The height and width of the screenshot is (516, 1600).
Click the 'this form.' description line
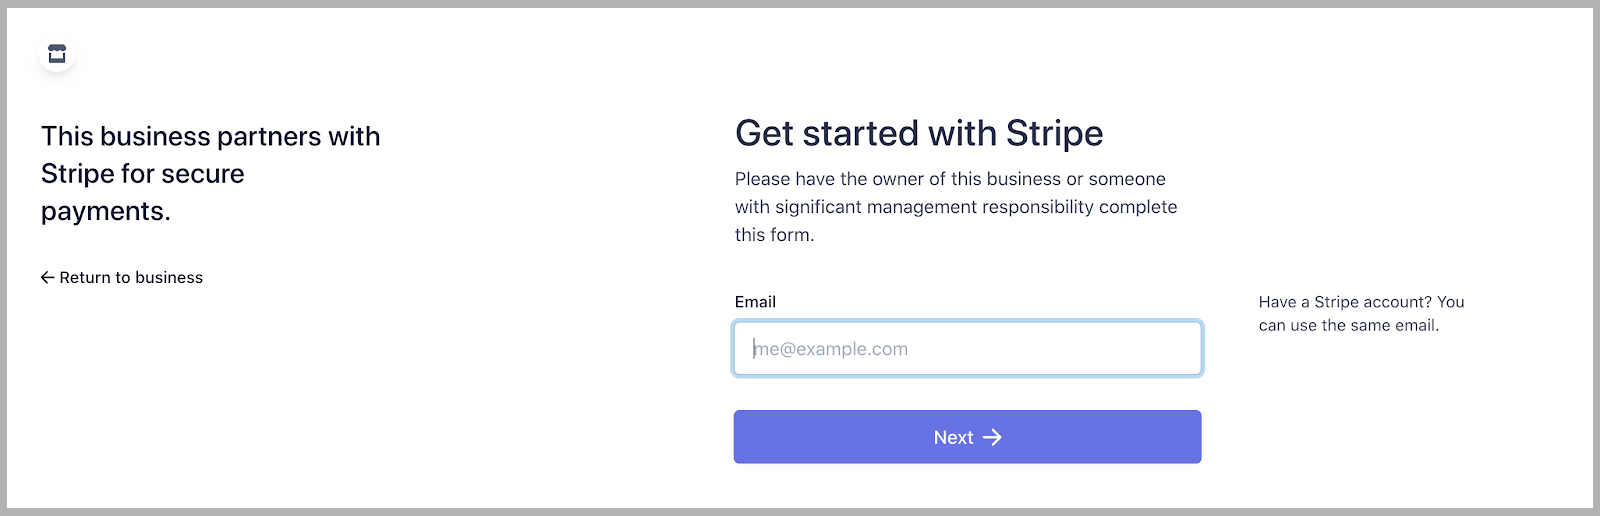pos(774,234)
